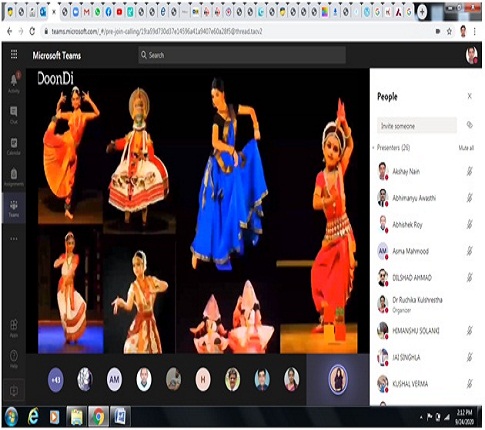The height and width of the screenshot is (430, 485).
Task: Toggle mute icon for Abhishek Roy
Action: point(469,224)
